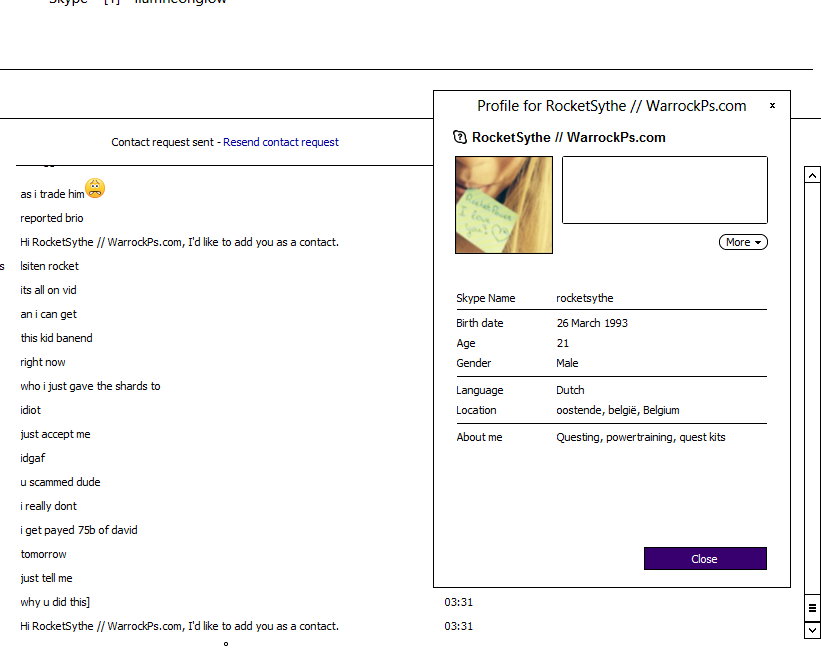This screenshot has height=648, width=821.
Task: Click the message 'right now'
Action: [43, 362]
